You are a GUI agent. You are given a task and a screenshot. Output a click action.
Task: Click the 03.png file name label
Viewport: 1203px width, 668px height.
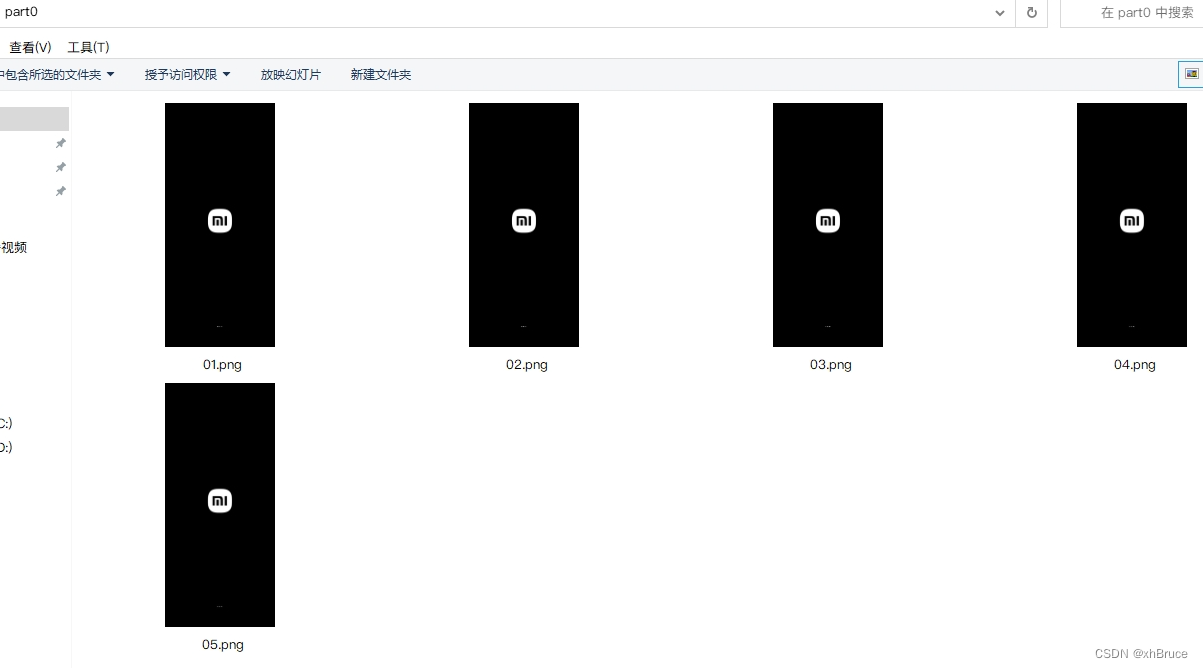tap(831, 365)
